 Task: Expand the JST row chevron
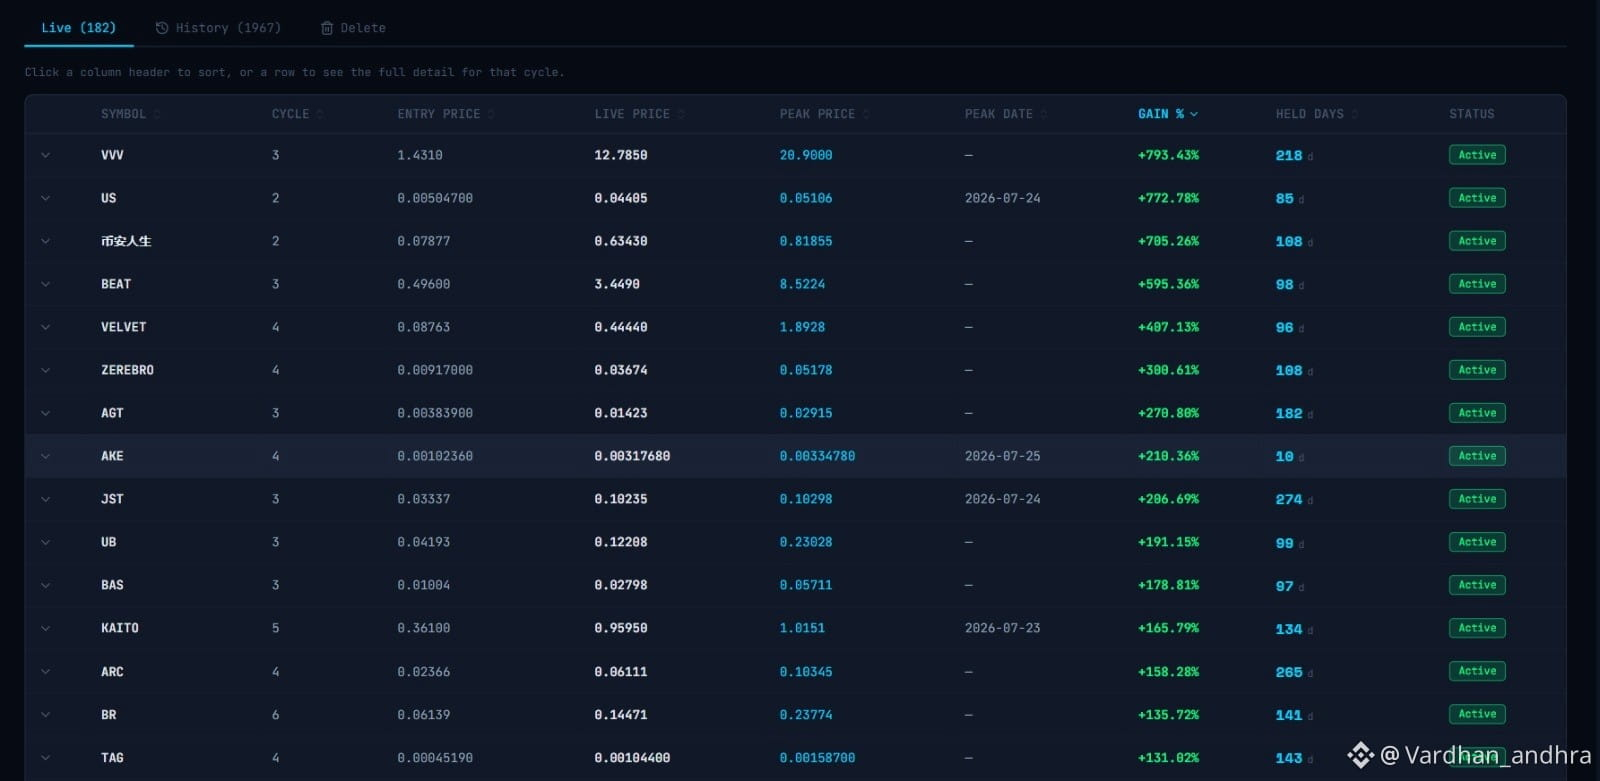pyautogui.click(x=45, y=499)
